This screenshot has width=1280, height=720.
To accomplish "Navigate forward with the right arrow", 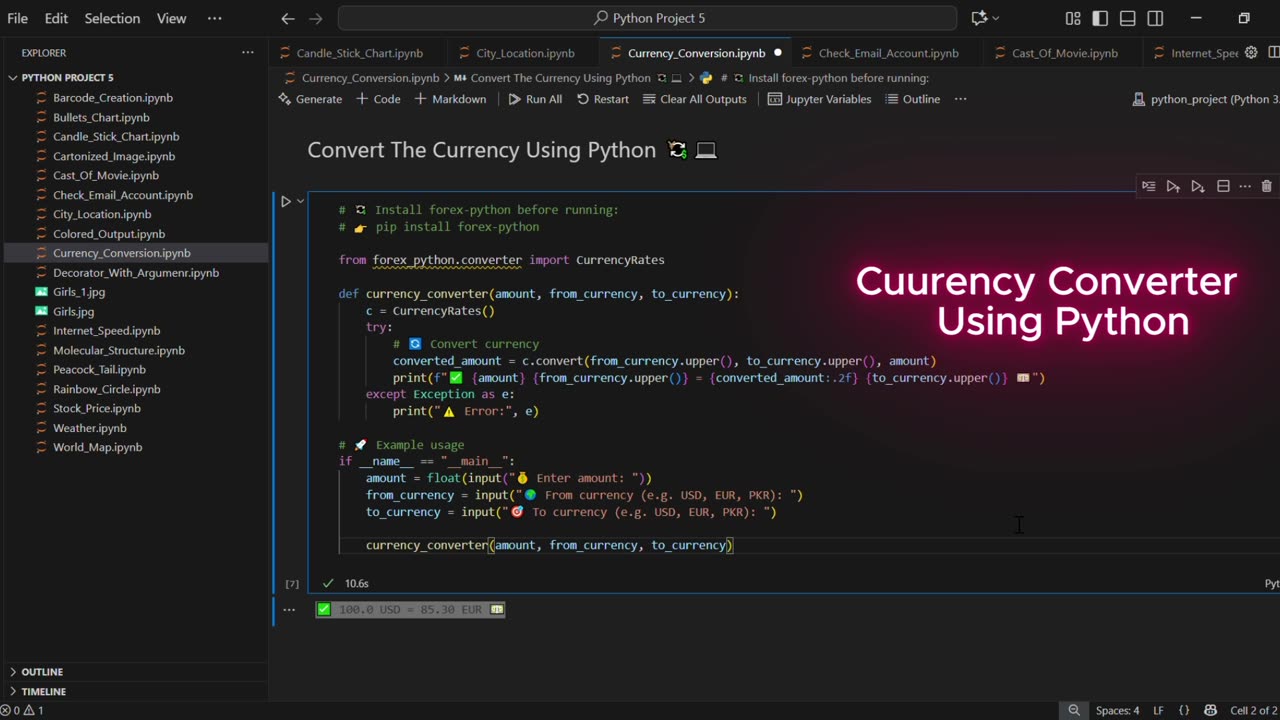I will coord(316,18).
